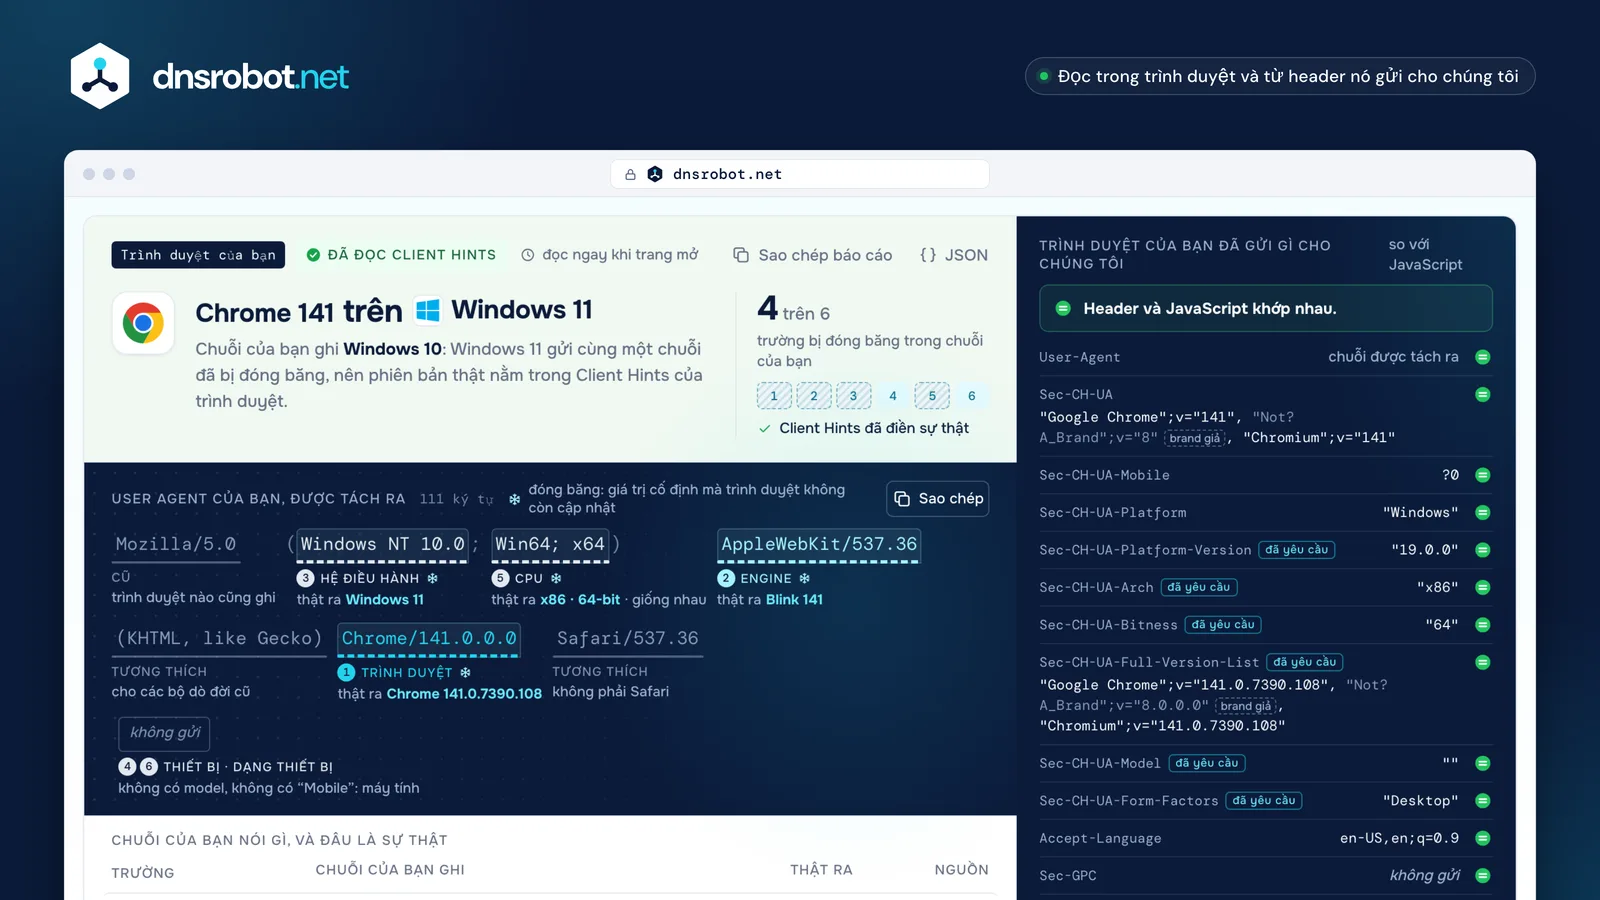Click the Windows NT 10.0 token
The image size is (1600, 900).
click(x=383, y=544)
